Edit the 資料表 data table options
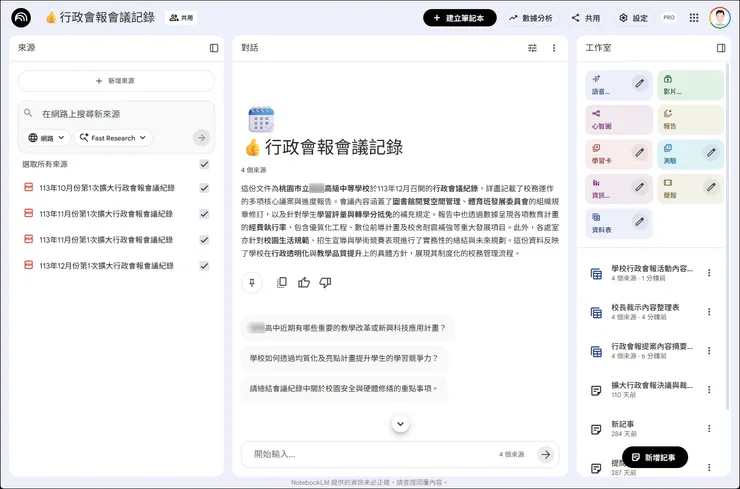Image resolution: width=740 pixels, height=489 pixels. click(x=639, y=221)
